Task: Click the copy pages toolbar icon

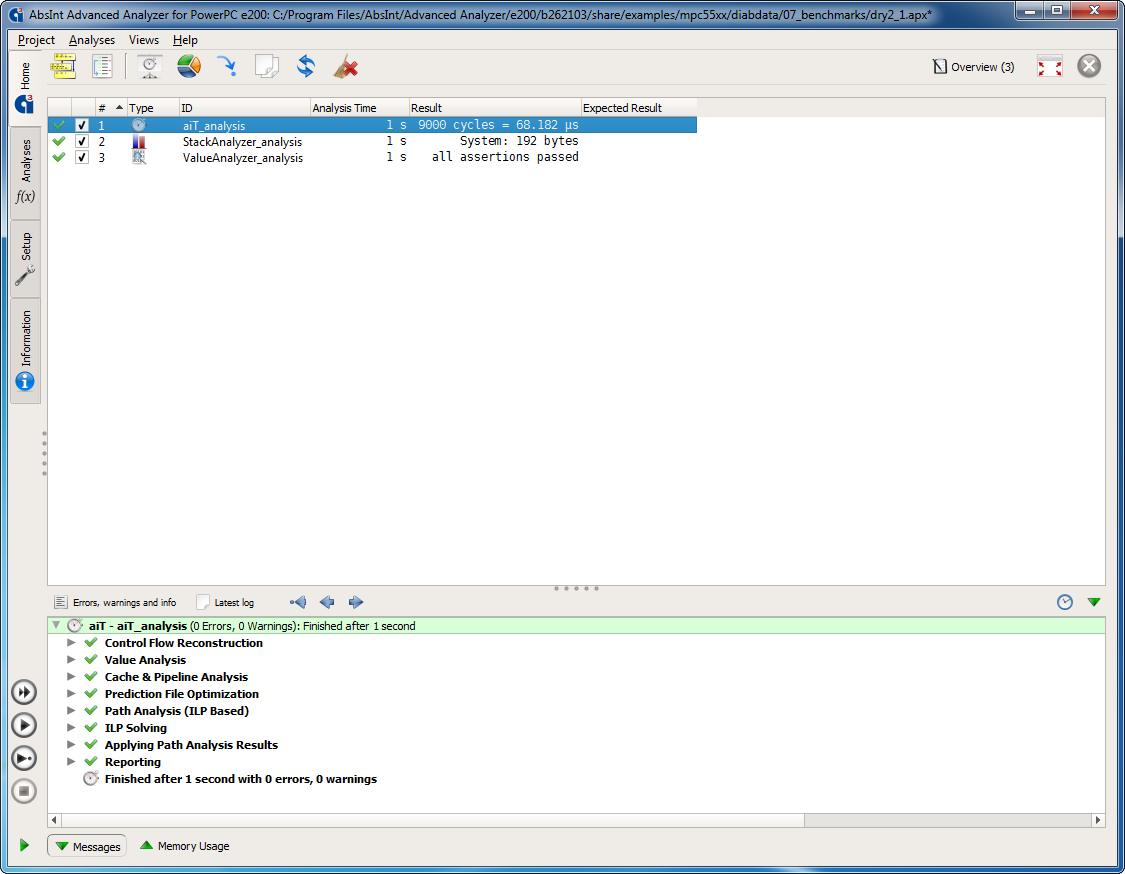Action: point(267,67)
